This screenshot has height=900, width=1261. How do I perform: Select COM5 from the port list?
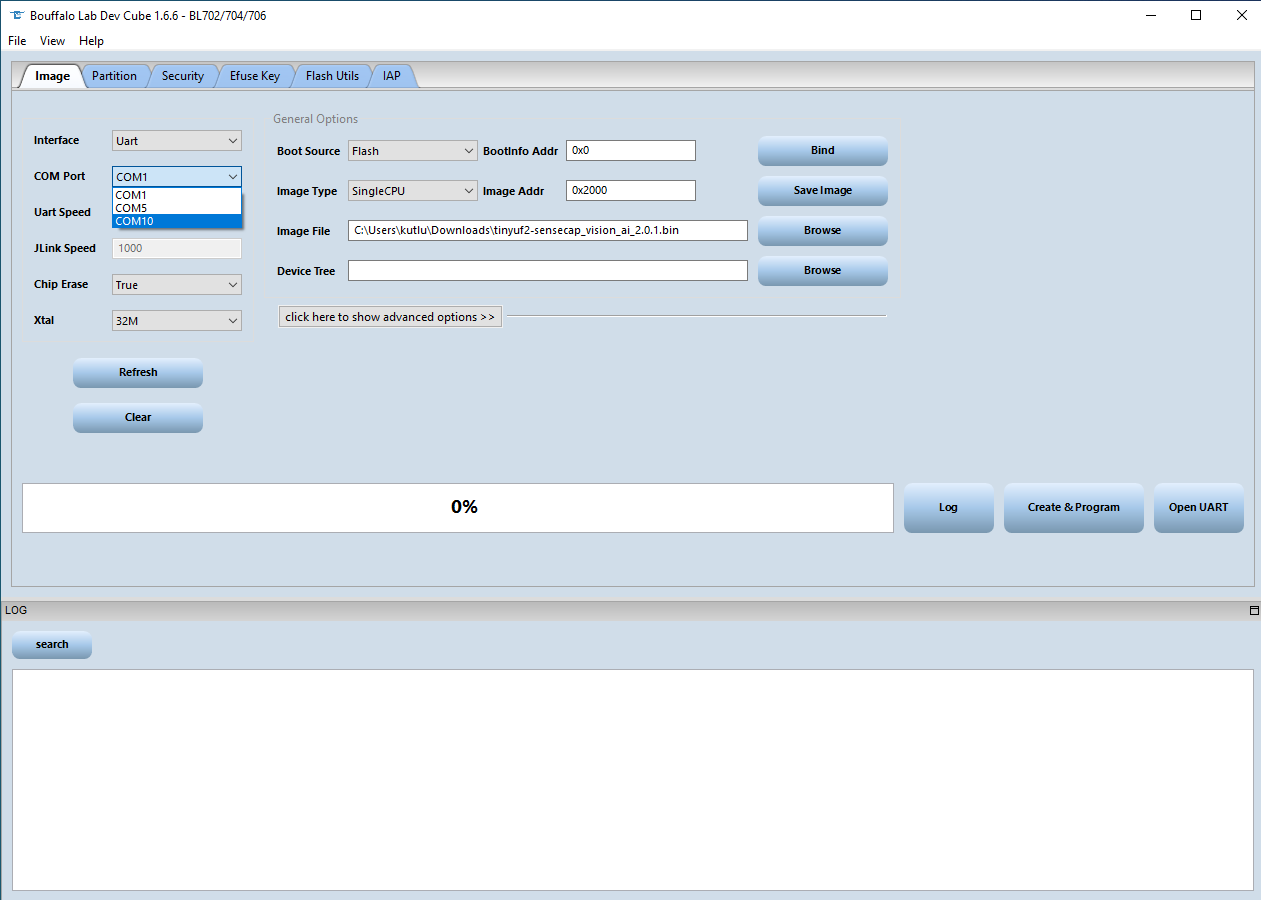pos(177,208)
